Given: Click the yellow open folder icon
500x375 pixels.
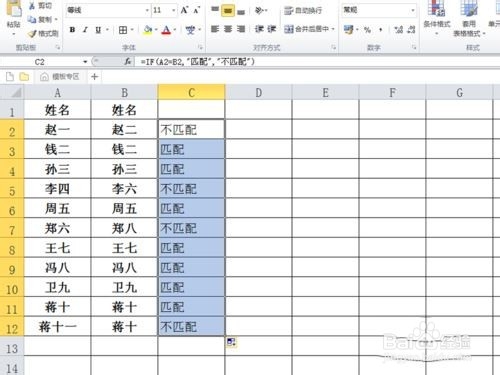Looking at the screenshot, I should click(24, 77).
